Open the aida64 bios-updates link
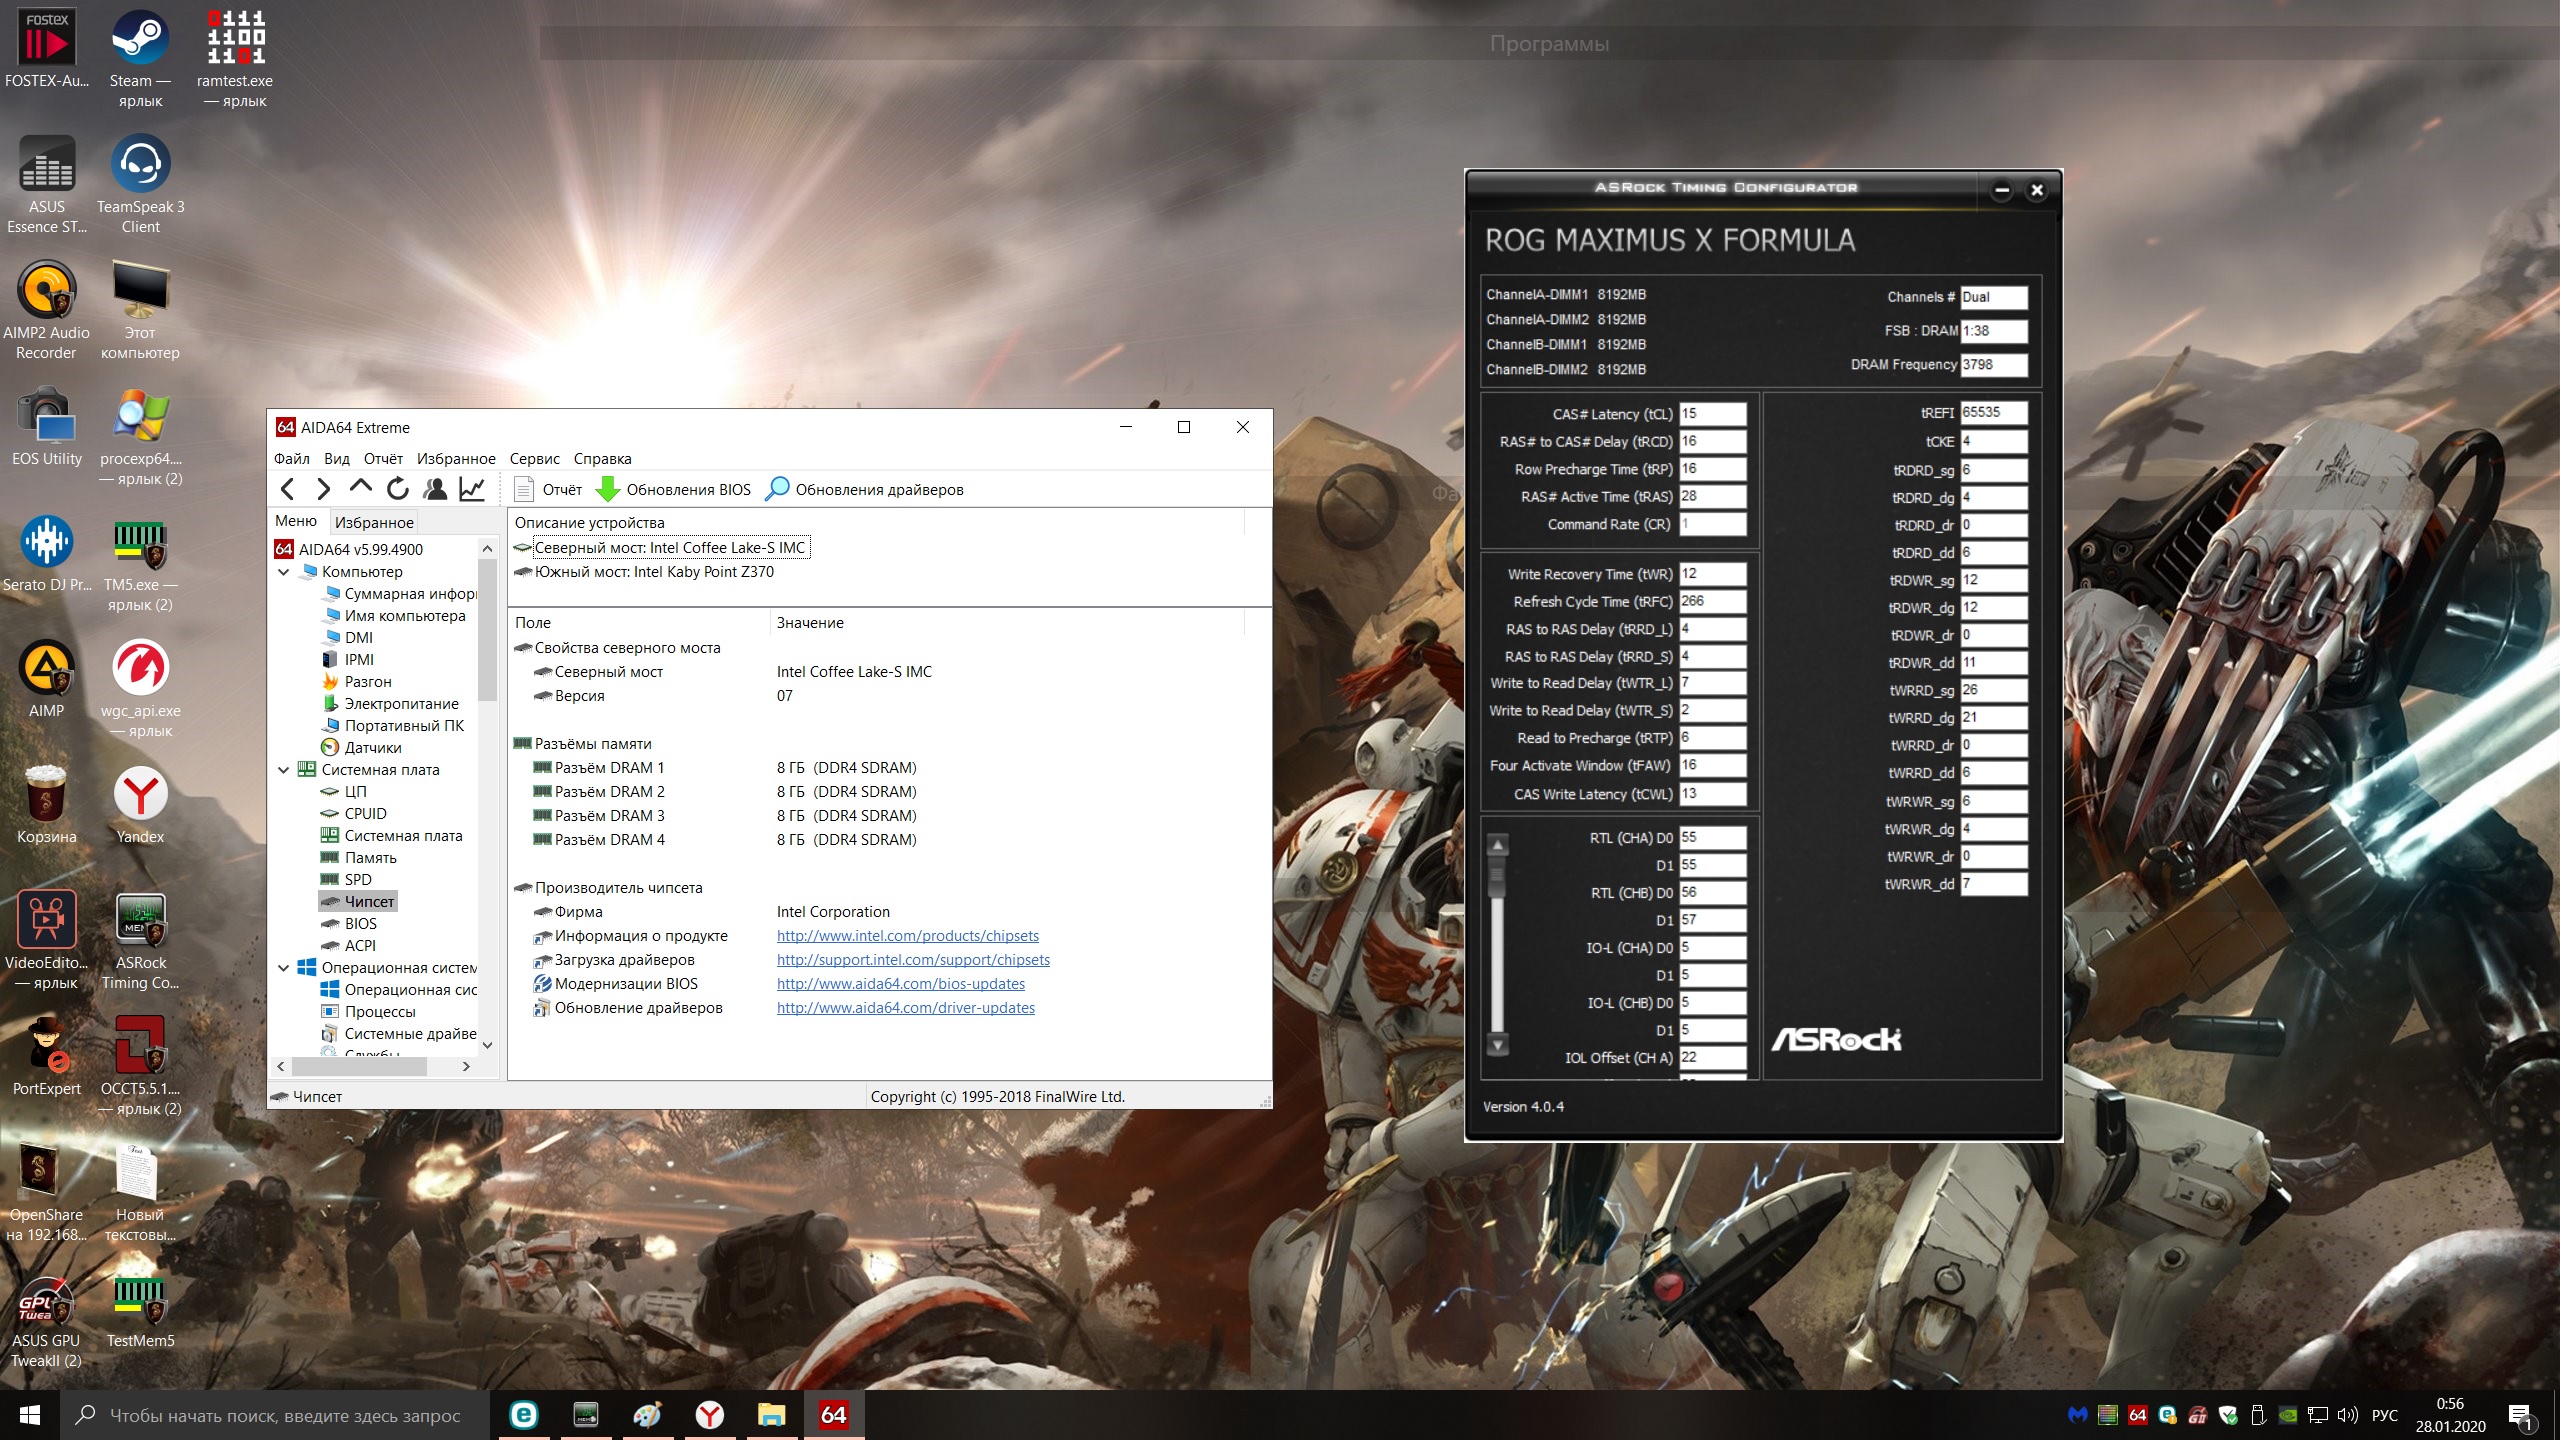This screenshot has height=1440, width=2560. coord(900,984)
